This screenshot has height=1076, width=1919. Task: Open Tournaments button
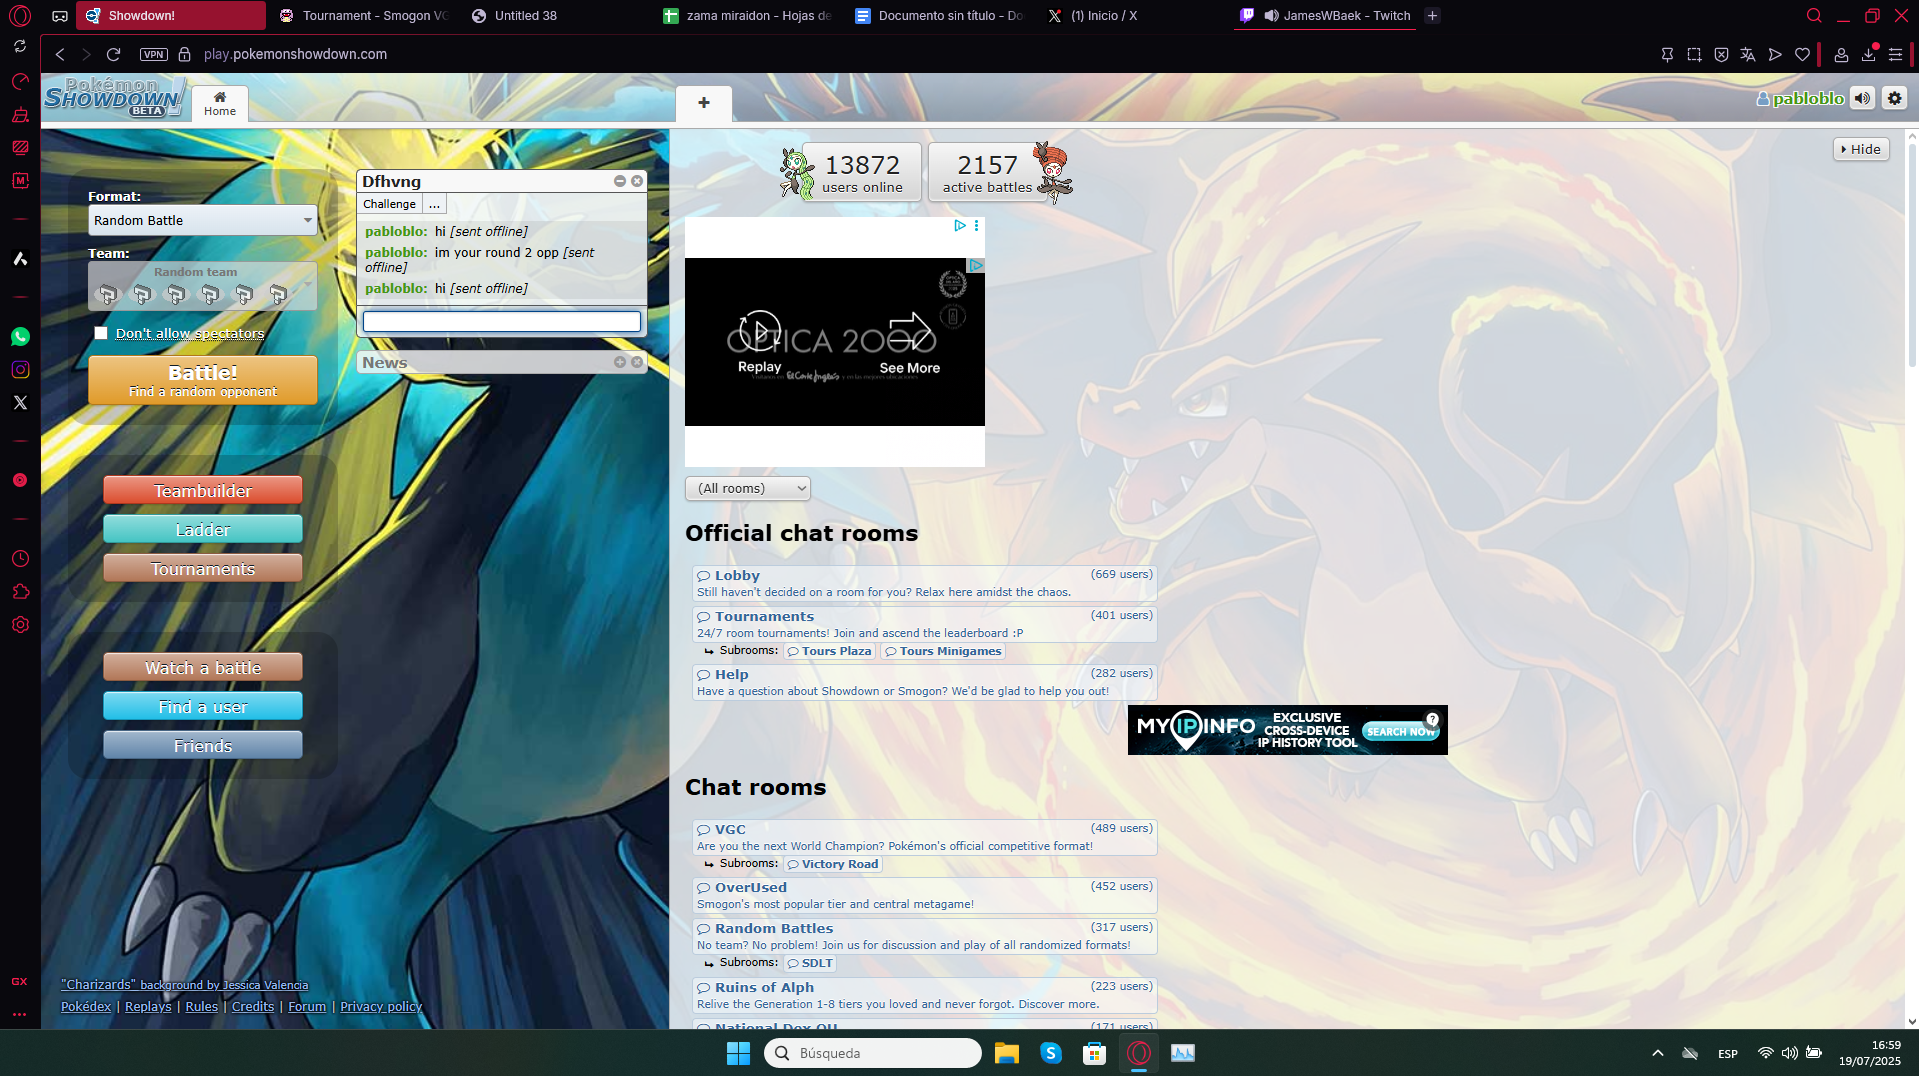click(203, 569)
